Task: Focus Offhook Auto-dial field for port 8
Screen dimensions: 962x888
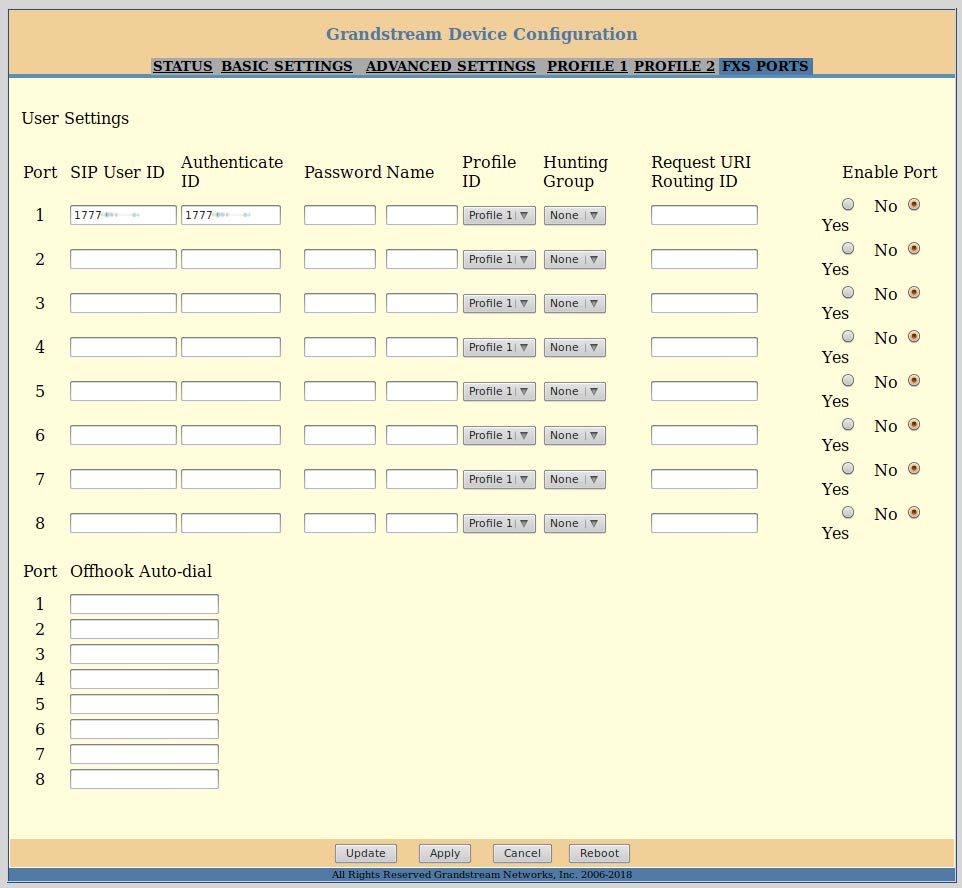Action: 144,779
